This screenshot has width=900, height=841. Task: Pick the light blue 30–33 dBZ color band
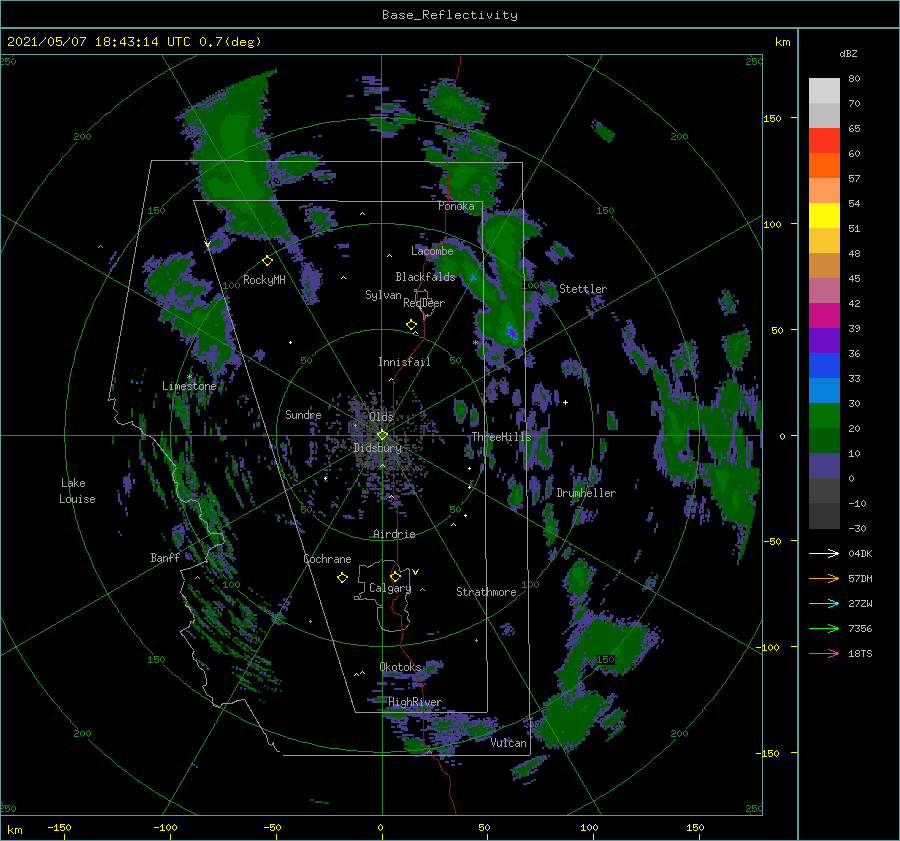pyautogui.click(x=824, y=391)
